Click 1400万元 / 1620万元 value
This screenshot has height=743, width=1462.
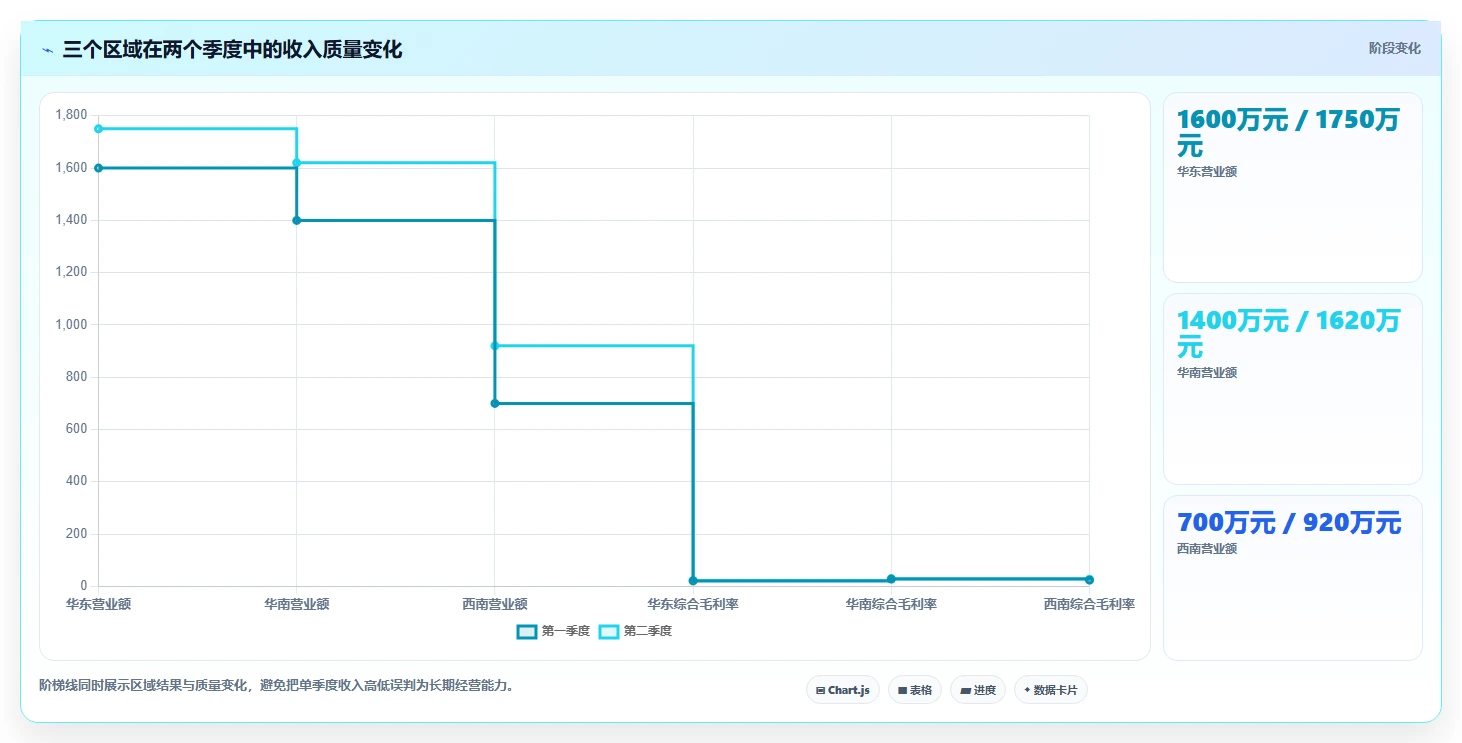(x=1288, y=334)
